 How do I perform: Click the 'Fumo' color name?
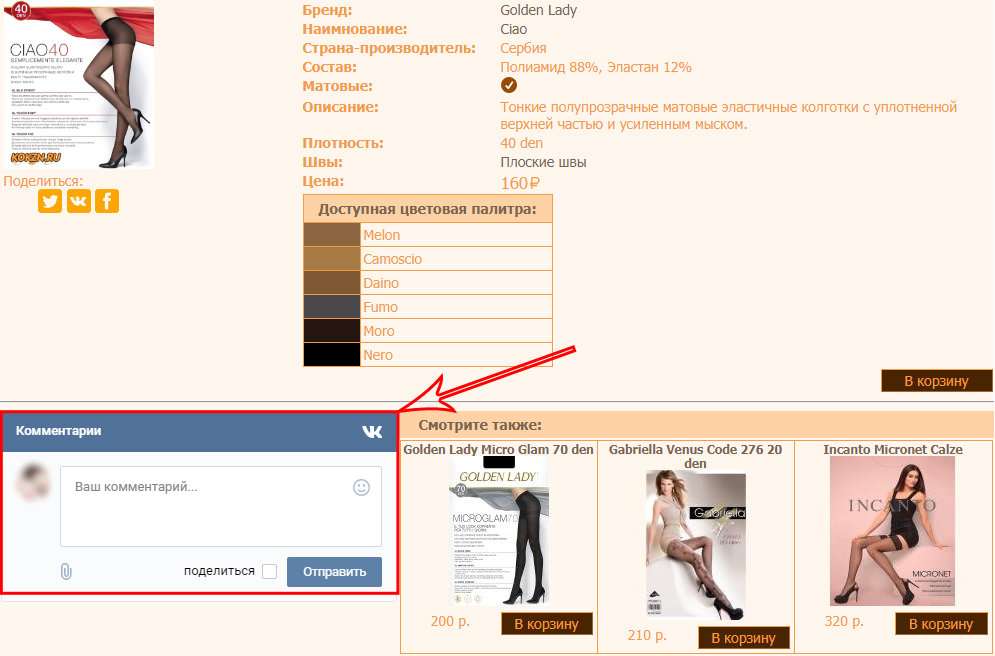point(380,308)
